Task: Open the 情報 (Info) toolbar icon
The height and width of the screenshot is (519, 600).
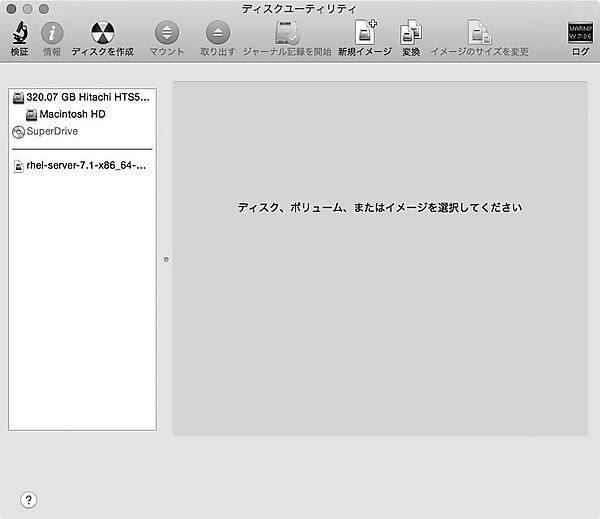Action: (51, 33)
